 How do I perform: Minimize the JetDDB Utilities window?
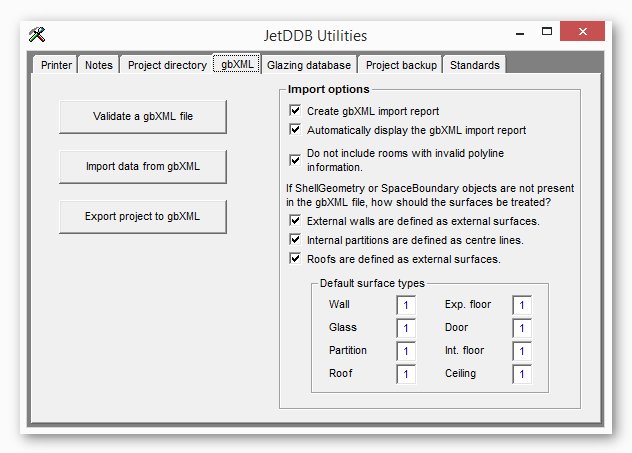pyautogui.click(x=520, y=32)
